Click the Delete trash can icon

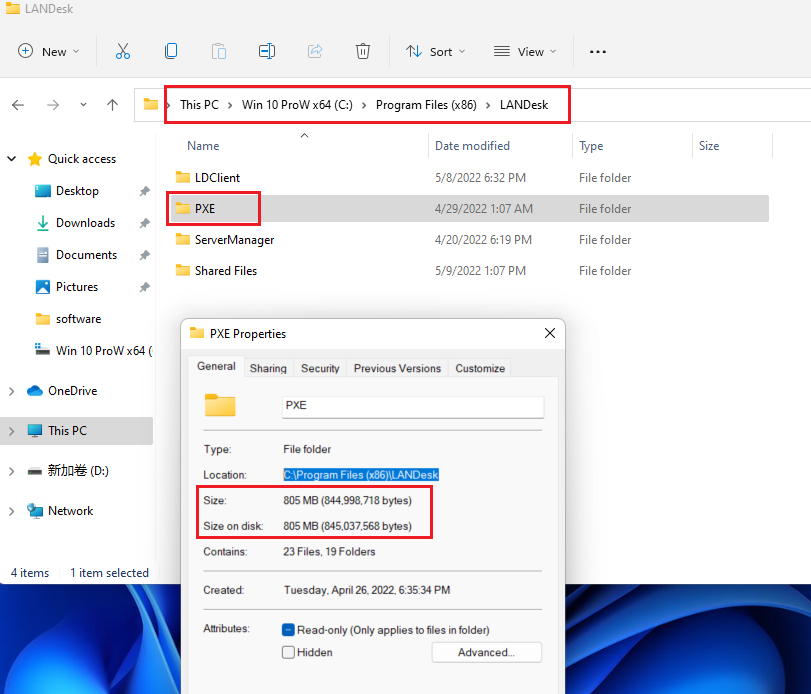[363, 51]
